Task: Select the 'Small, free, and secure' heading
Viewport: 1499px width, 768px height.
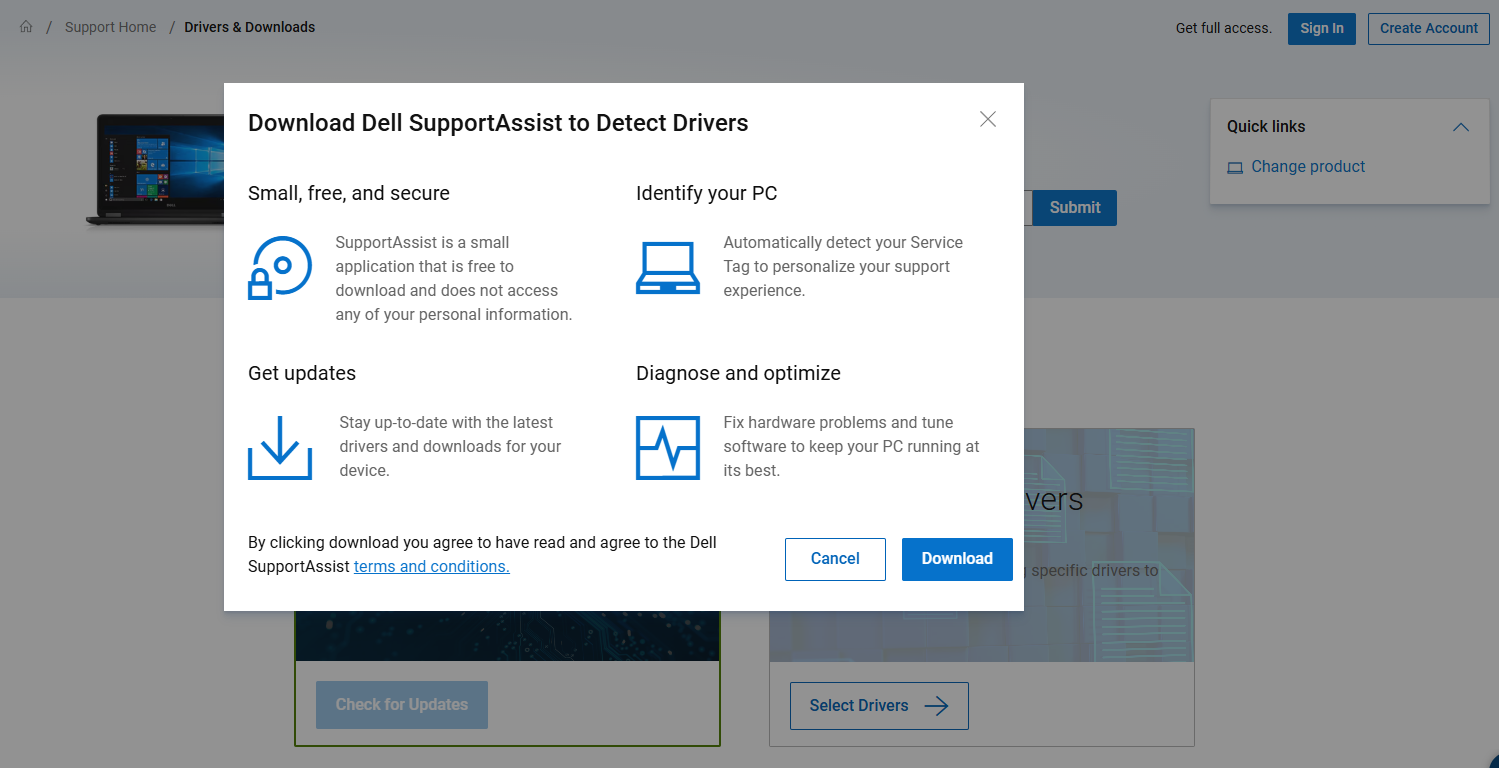Action: (349, 193)
